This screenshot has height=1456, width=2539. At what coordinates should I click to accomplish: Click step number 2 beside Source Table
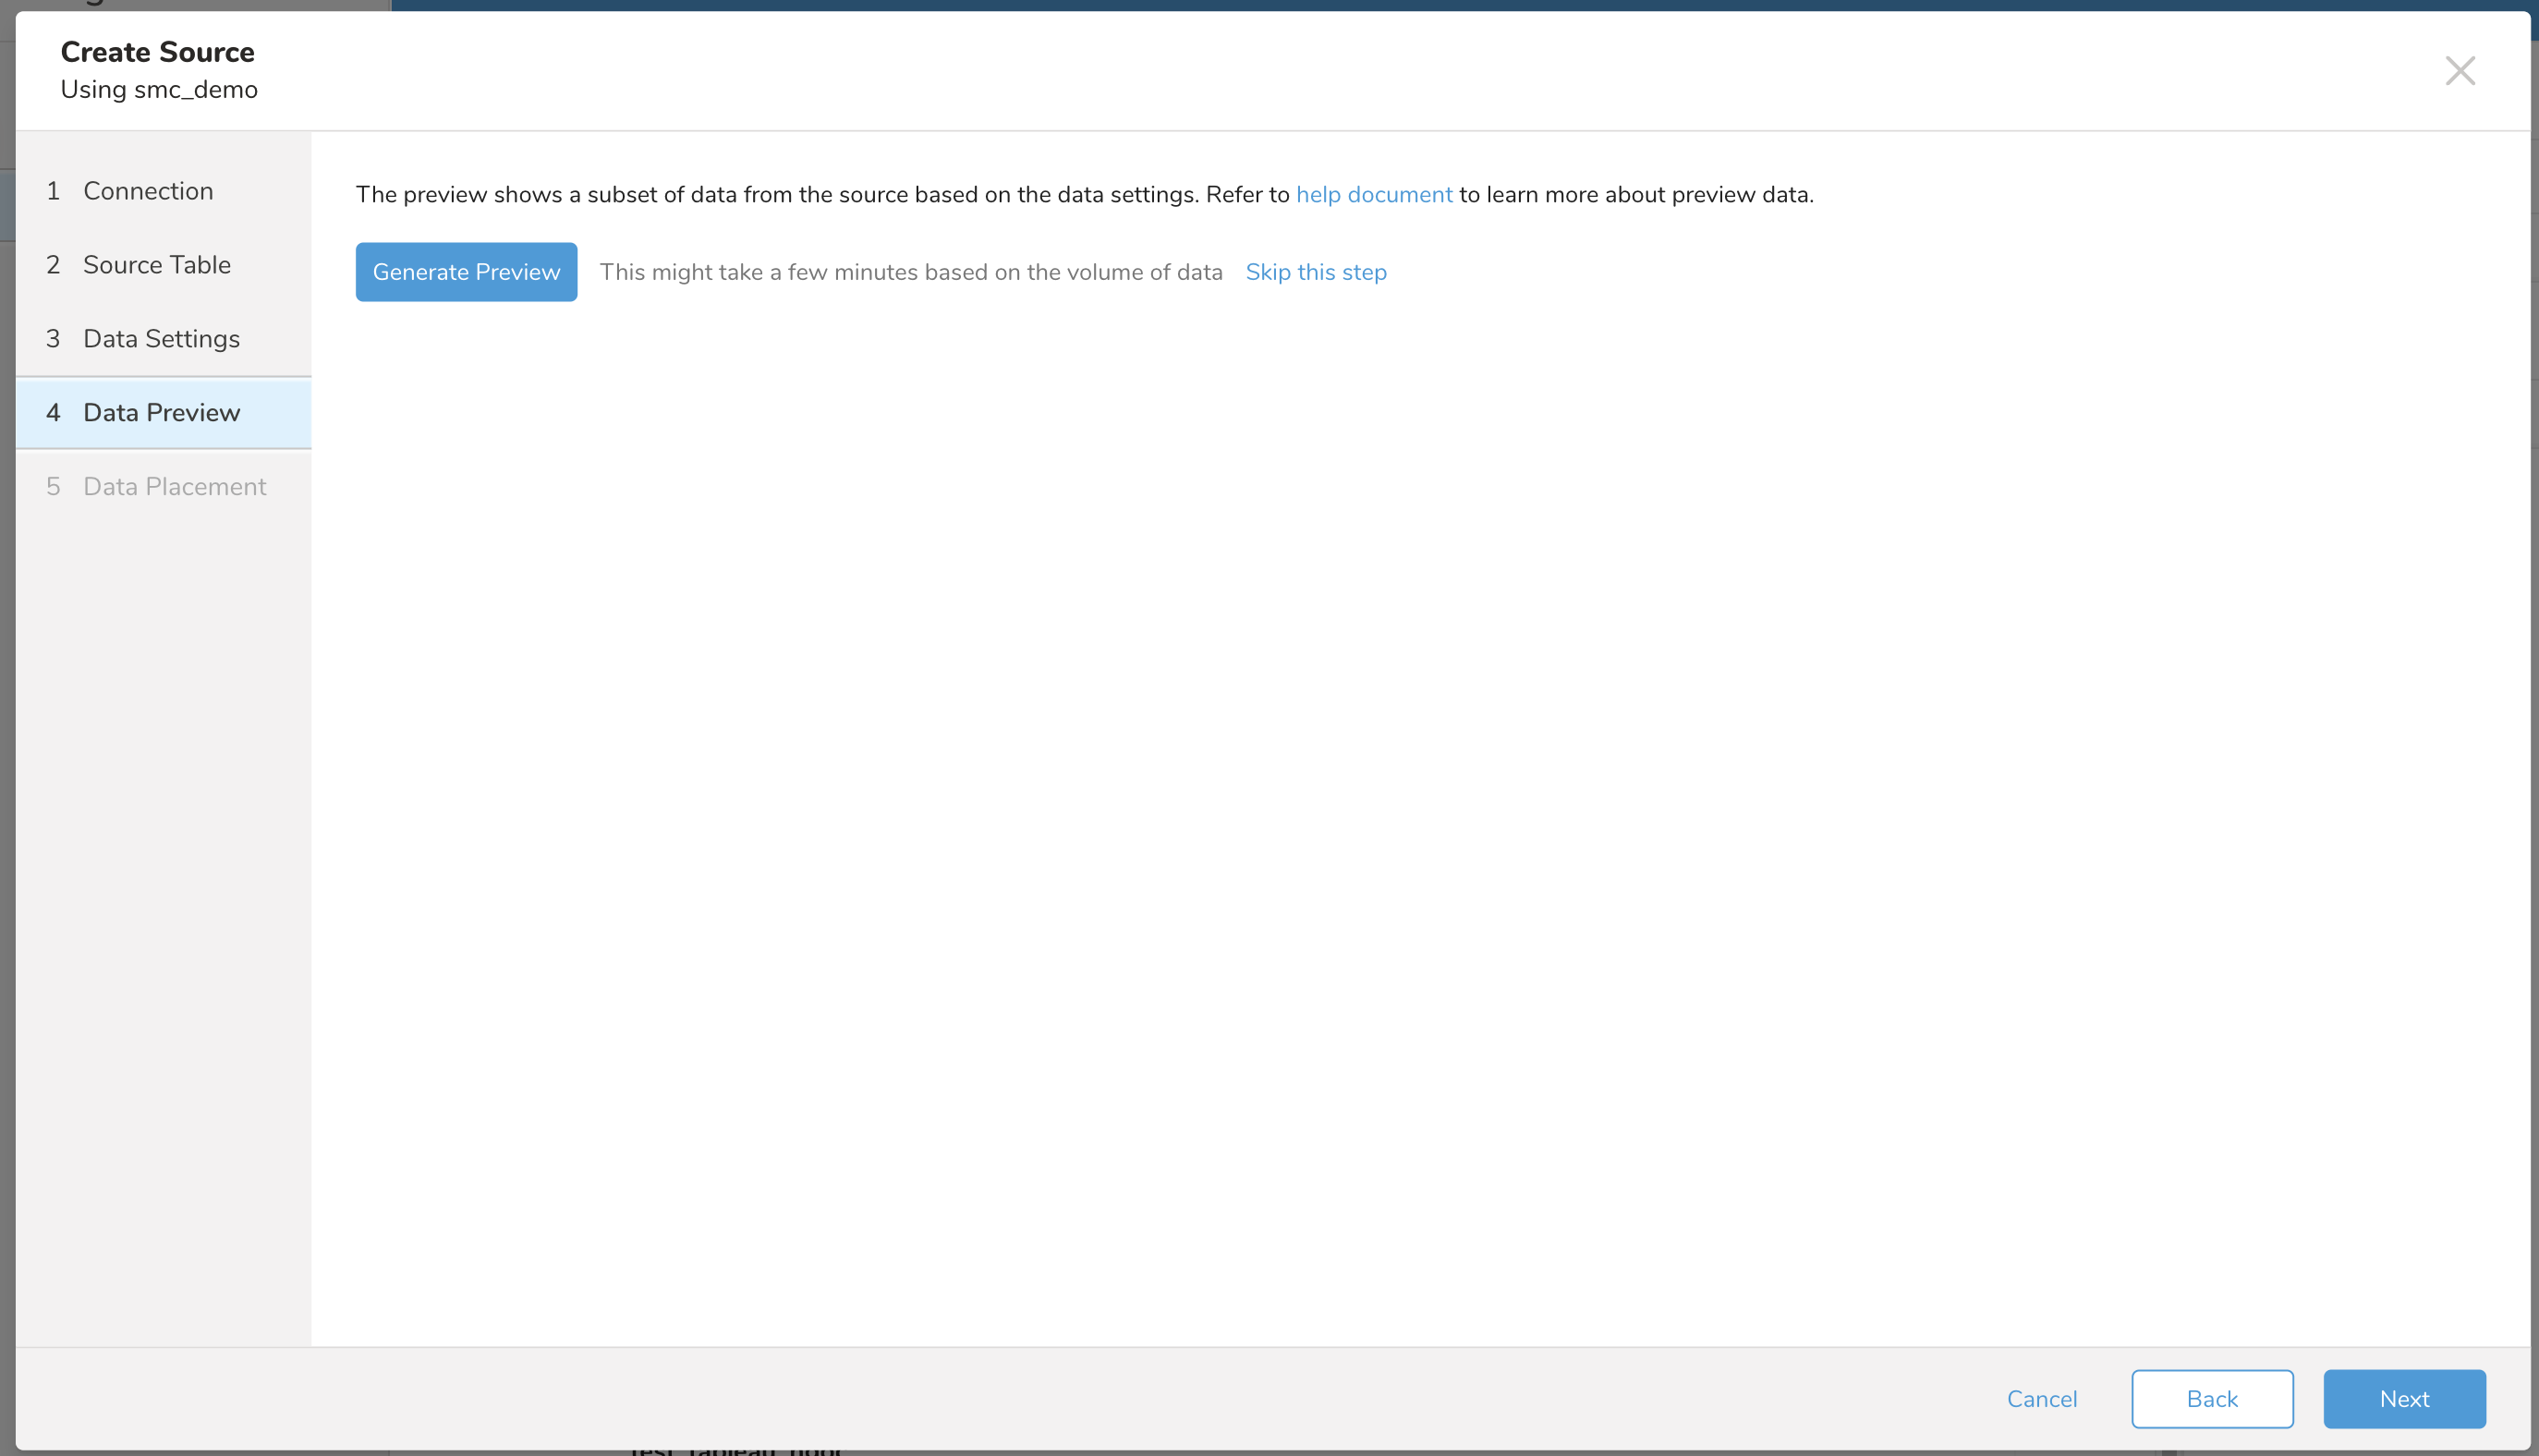[x=53, y=265]
